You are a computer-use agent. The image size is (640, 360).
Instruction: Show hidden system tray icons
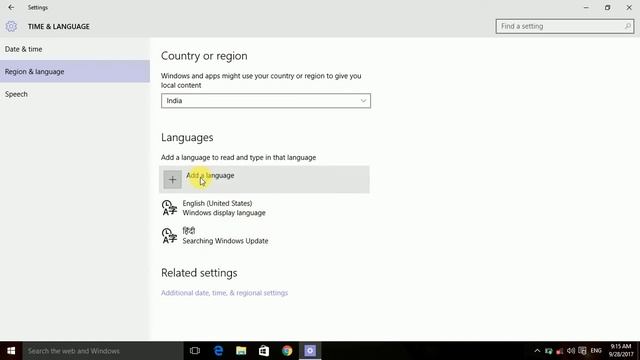pos(537,351)
